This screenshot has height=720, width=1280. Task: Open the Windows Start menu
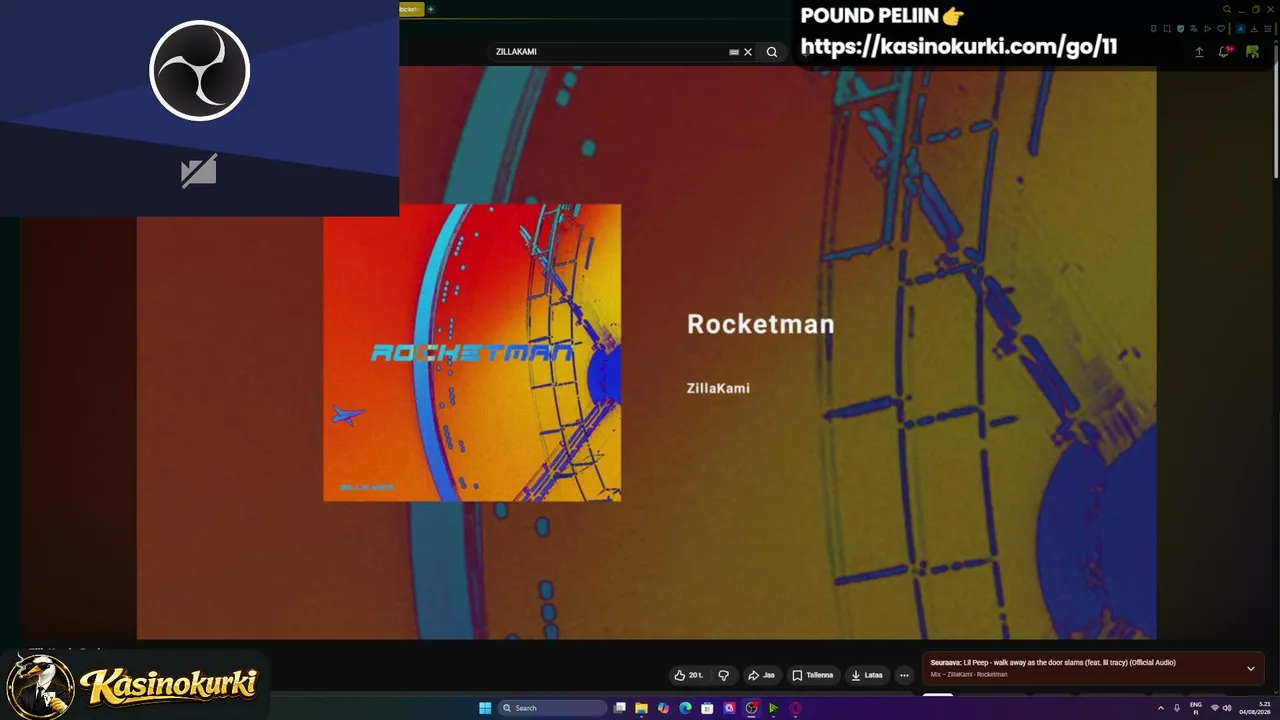[x=485, y=708]
